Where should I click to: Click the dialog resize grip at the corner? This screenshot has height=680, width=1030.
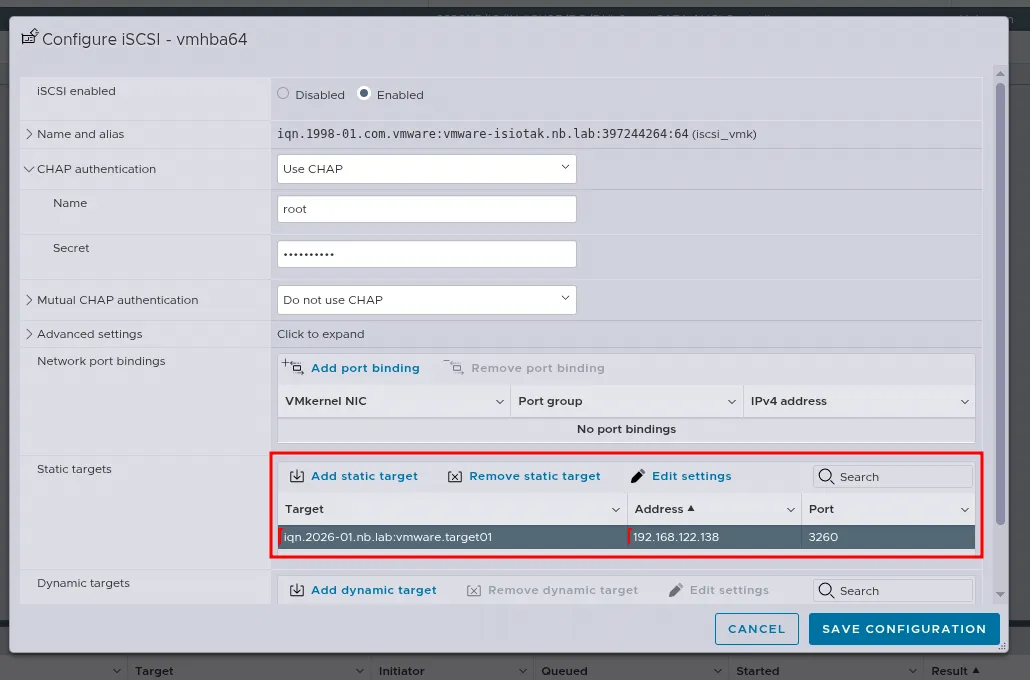(1002, 646)
